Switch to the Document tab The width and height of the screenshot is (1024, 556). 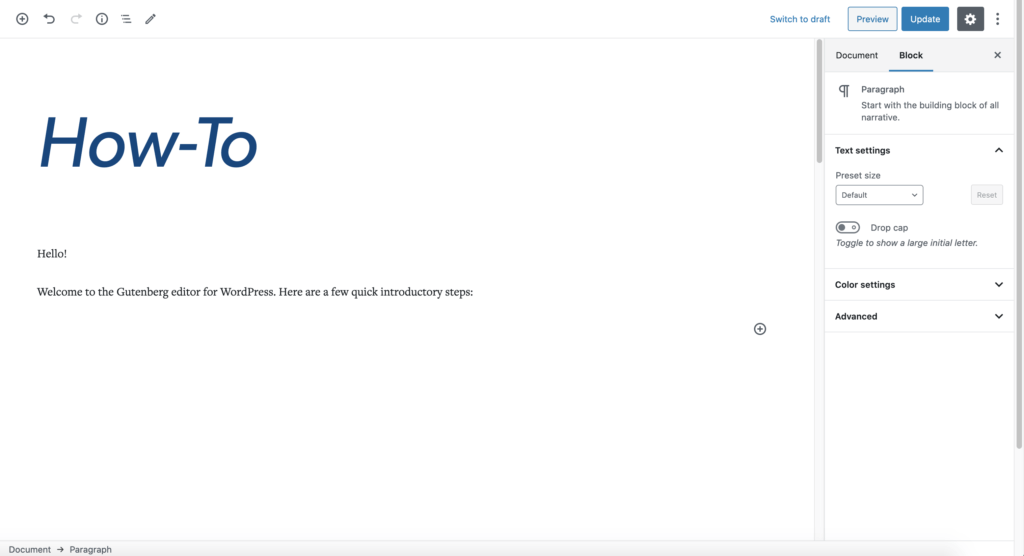coord(856,56)
